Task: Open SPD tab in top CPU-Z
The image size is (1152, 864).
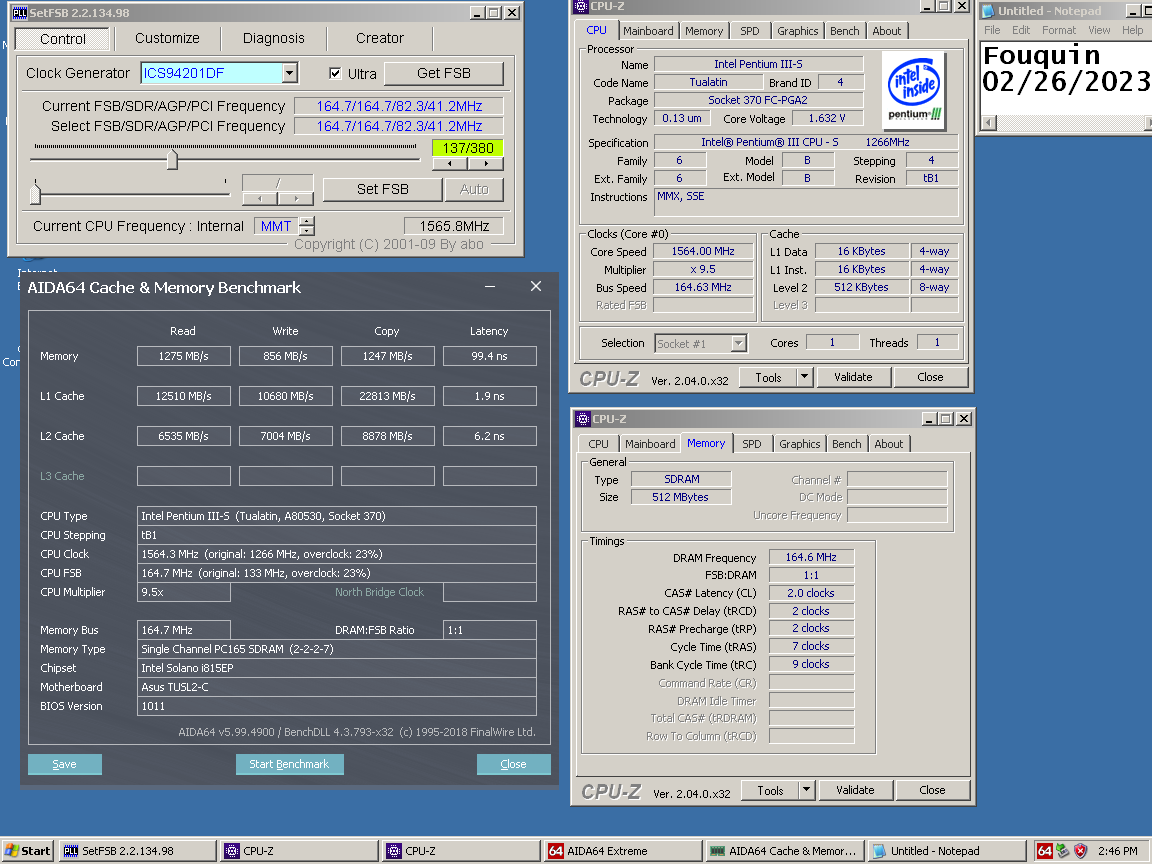Action: pos(750,31)
